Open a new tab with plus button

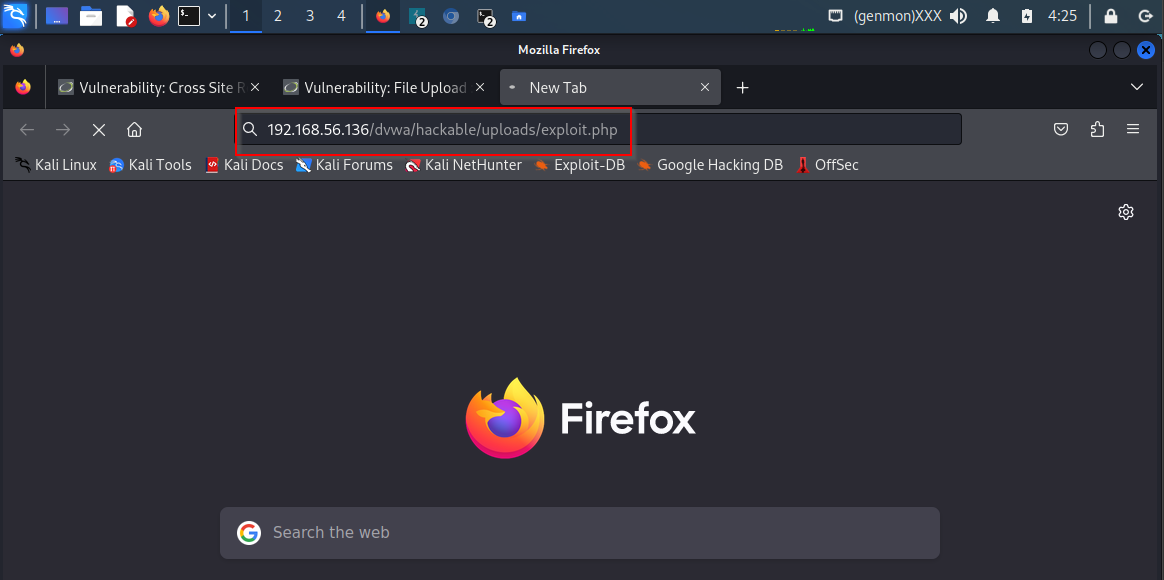(742, 88)
